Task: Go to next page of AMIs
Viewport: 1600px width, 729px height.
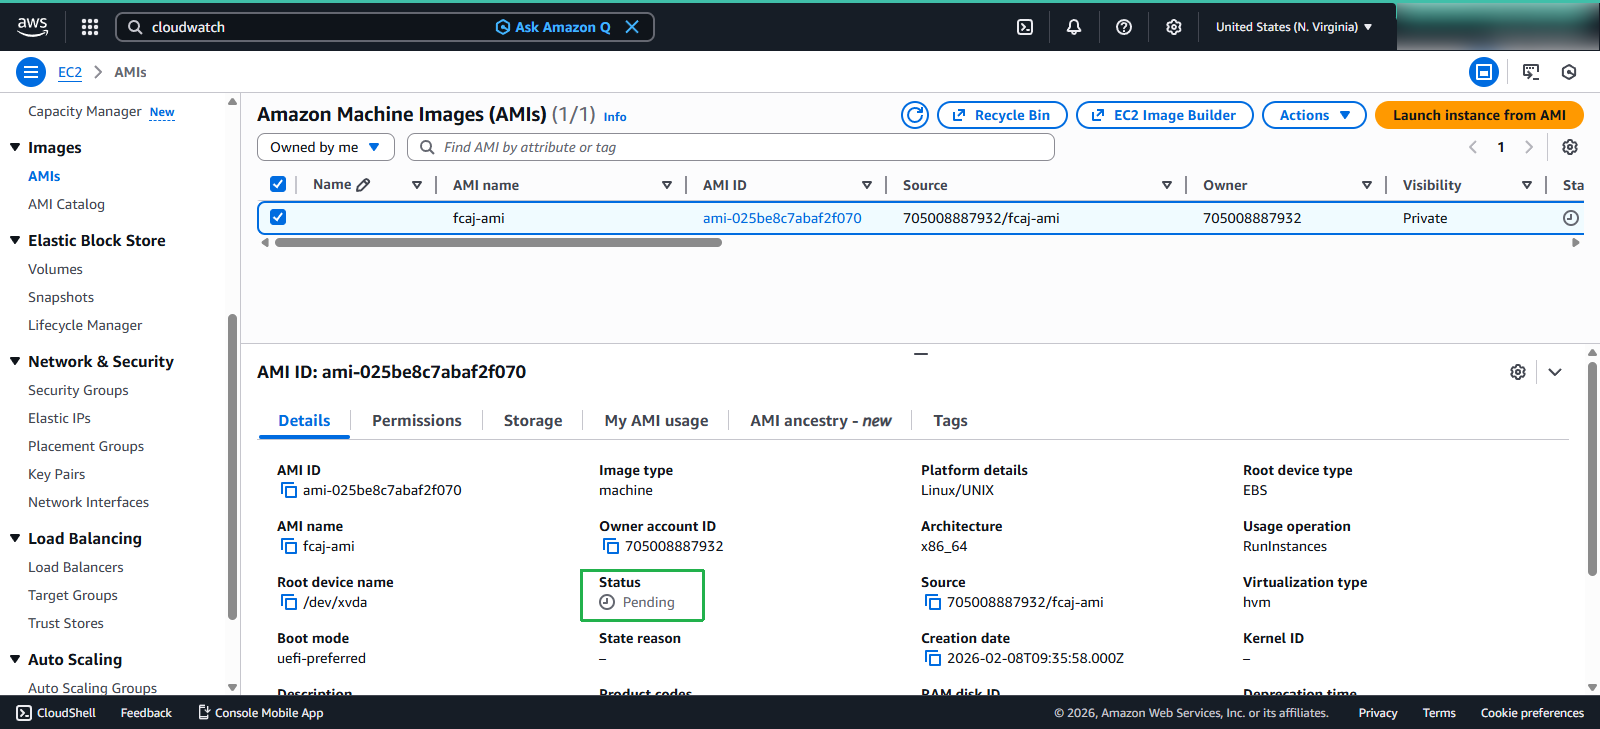Action: tap(1528, 147)
